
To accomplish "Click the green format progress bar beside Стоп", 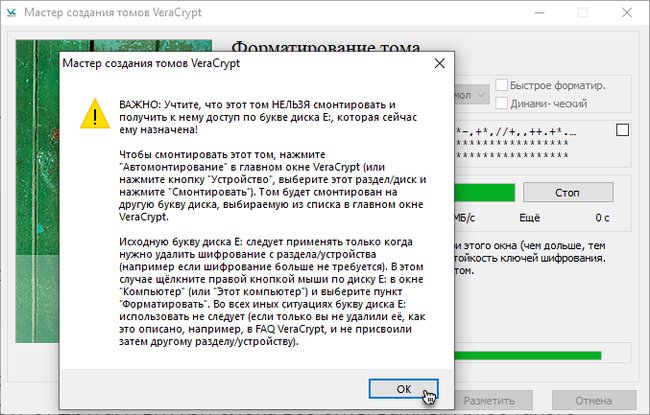I will [485, 193].
